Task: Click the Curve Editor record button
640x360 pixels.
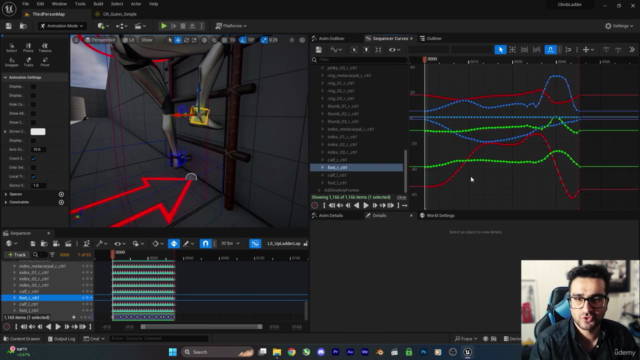Action: (x=315, y=205)
